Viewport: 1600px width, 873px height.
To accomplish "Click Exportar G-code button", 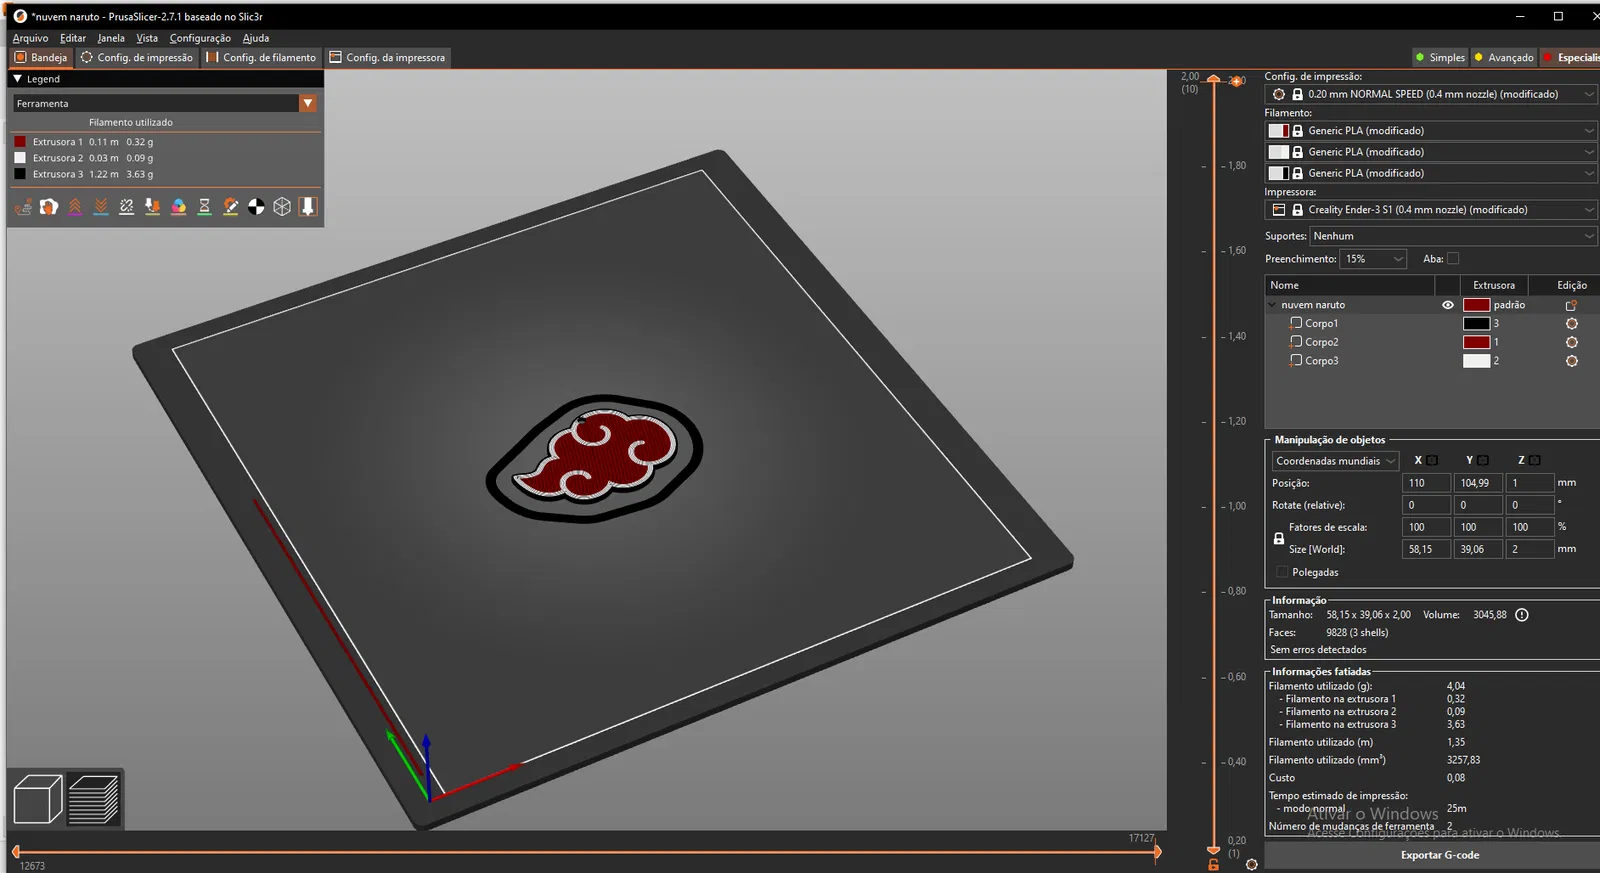I will click(x=1439, y=855).
